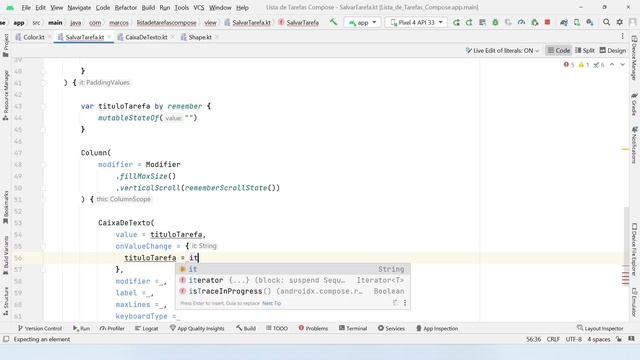Collapse the onValueChange lambda at line 55
Viewport: 640px width, 360px height.
(x=43, y=246)
